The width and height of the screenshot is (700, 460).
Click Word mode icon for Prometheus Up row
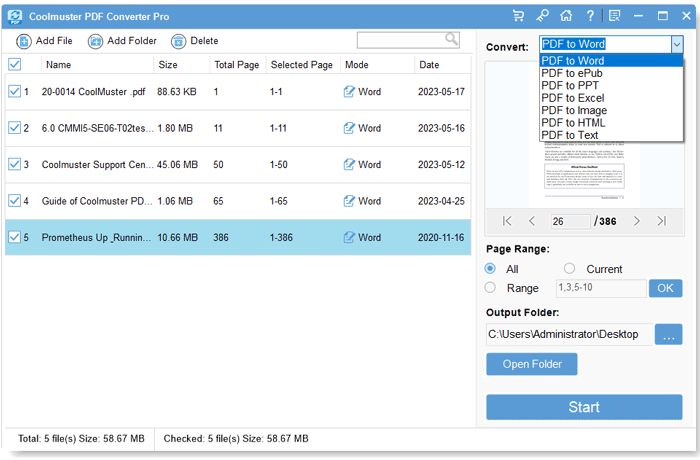(x=349, y=238)
